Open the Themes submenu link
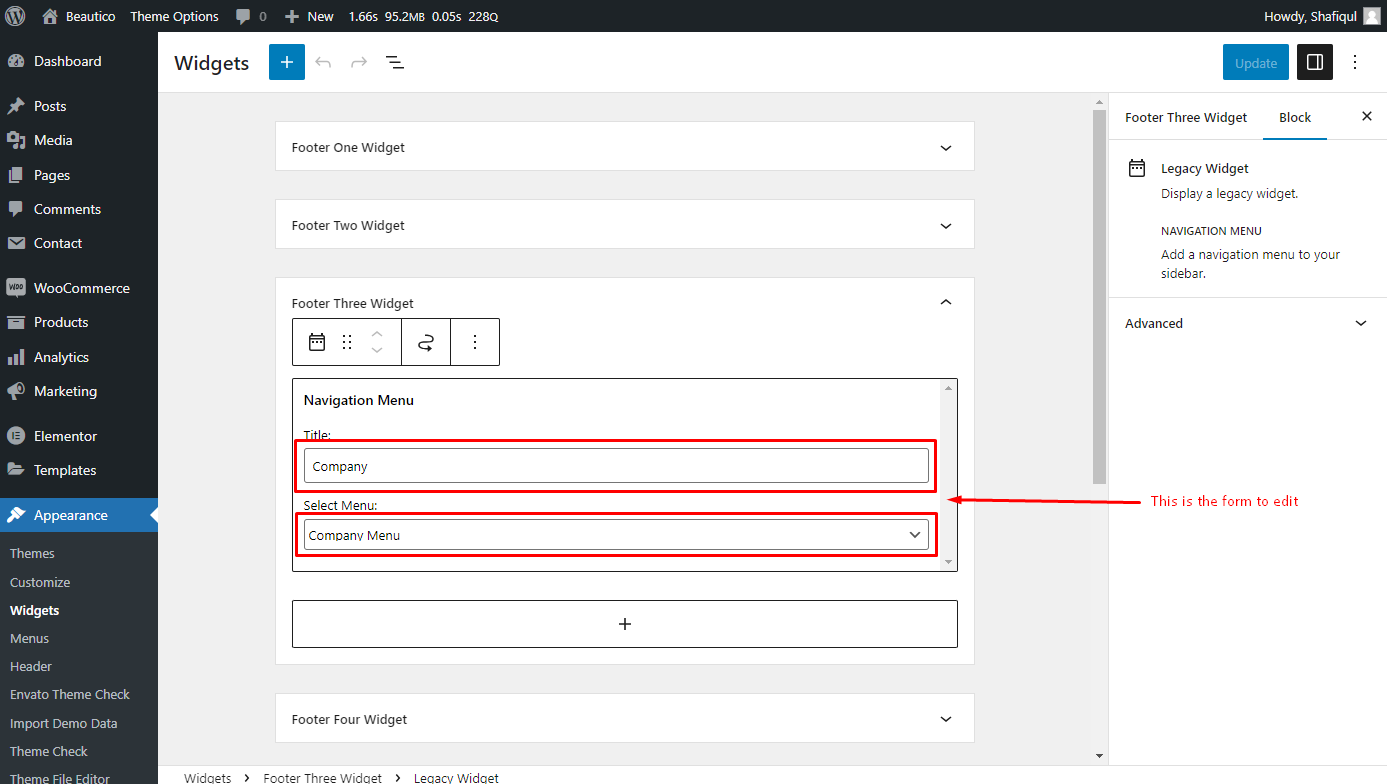This screenshot has width=1387, height=784. 32,553
